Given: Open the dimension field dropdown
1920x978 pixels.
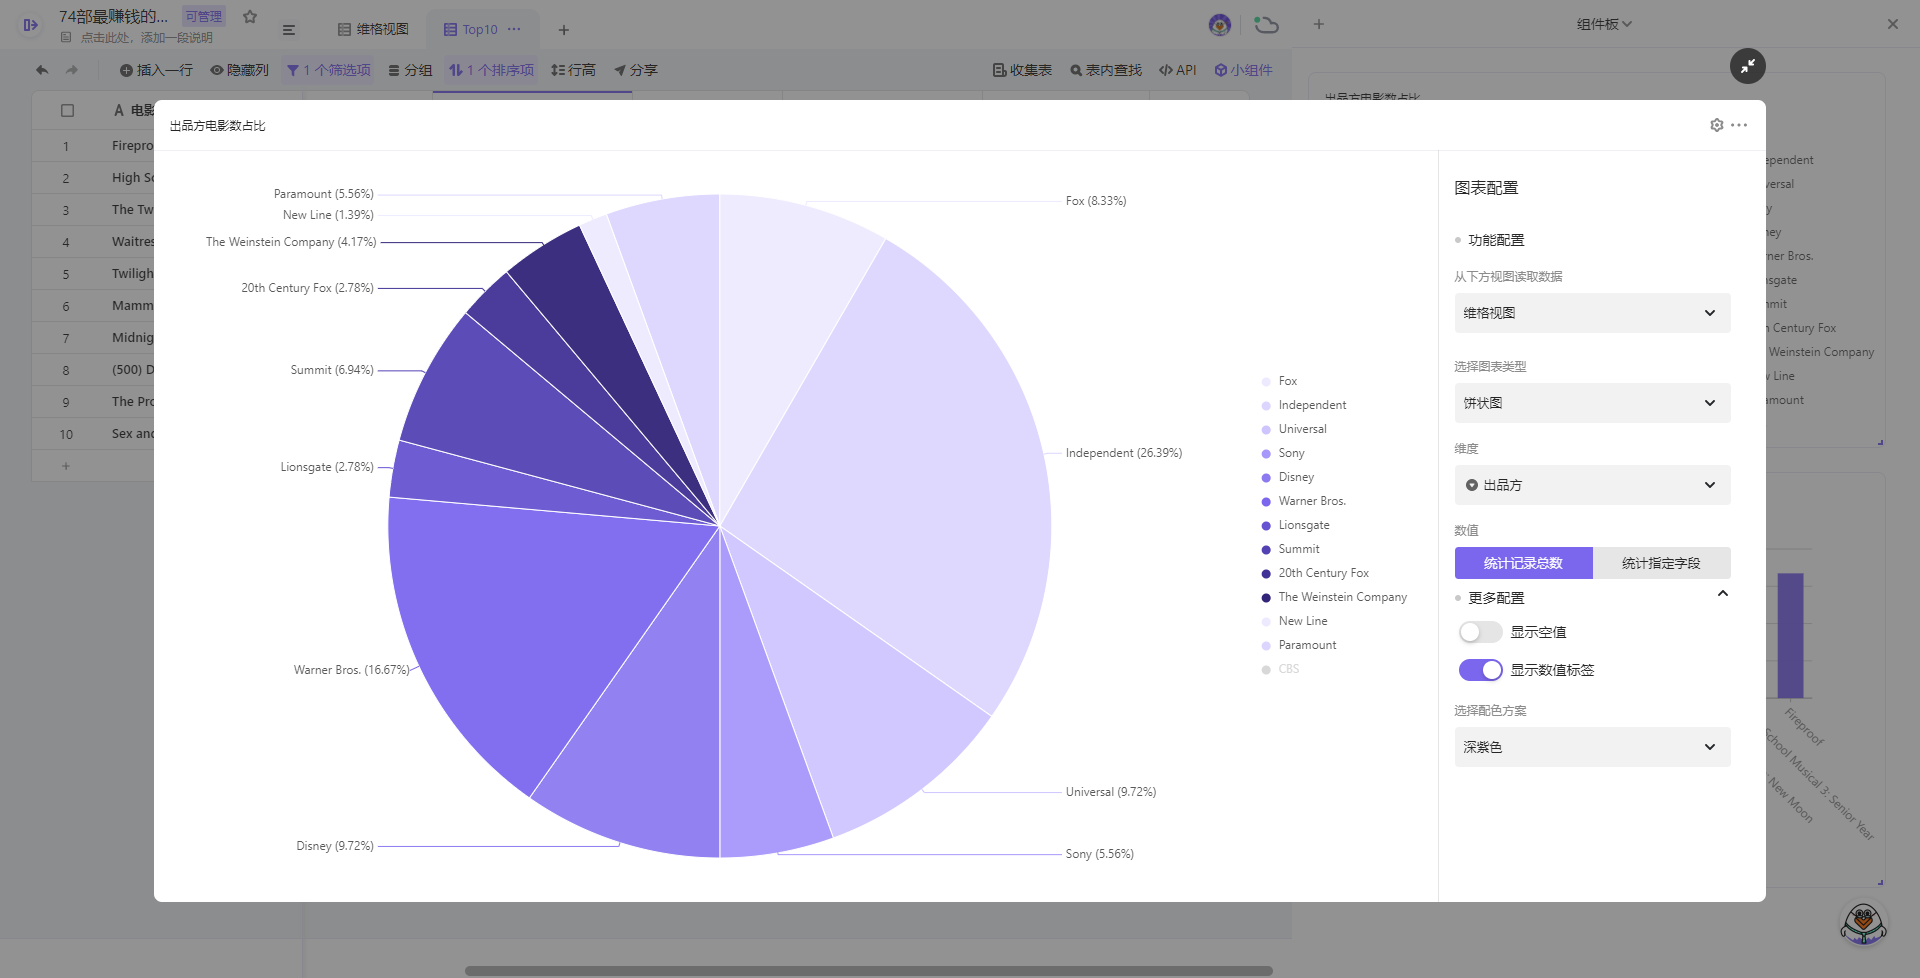Looking at the screenshot, I should click(x=1591, y=485).
